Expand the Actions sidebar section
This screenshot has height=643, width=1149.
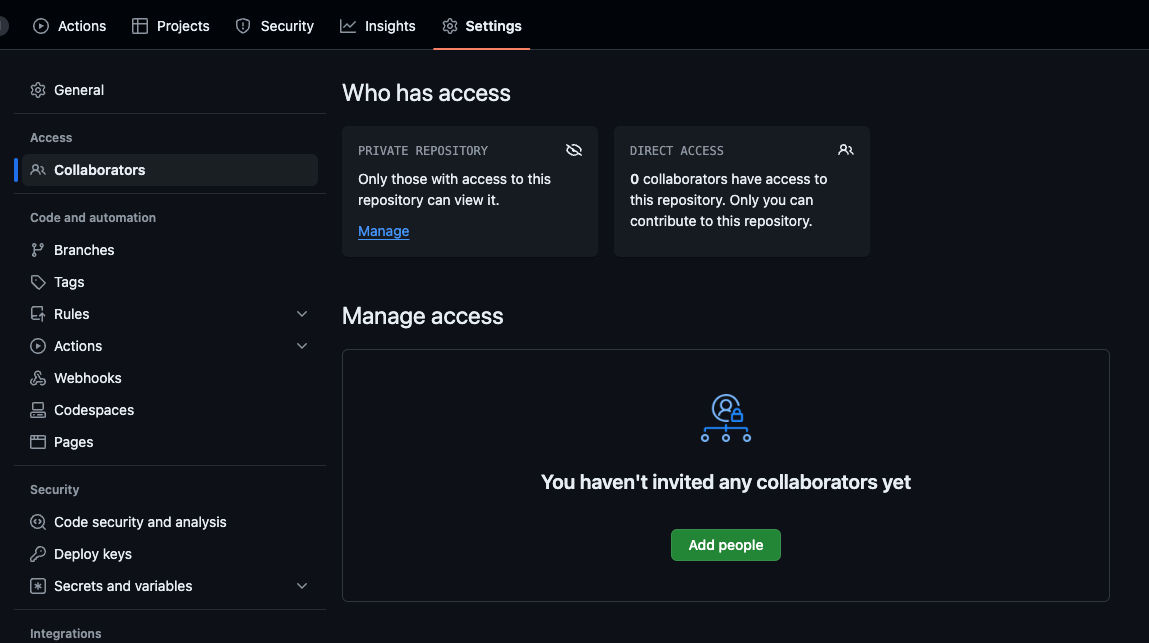pyautogui.click(x=302, y=345)
